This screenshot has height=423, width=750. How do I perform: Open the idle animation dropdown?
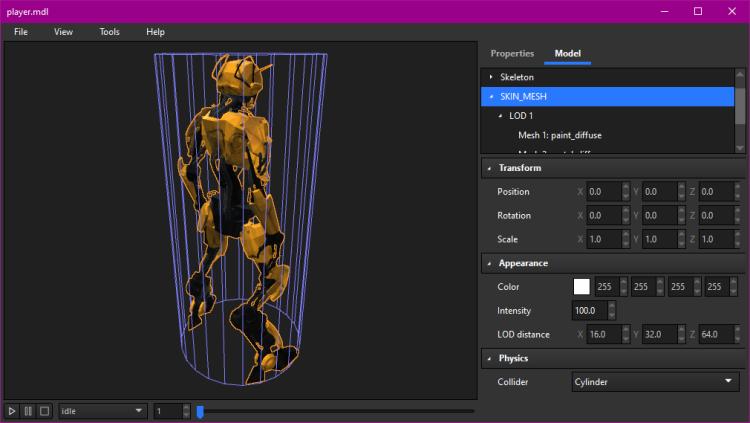tap(102, 411)
